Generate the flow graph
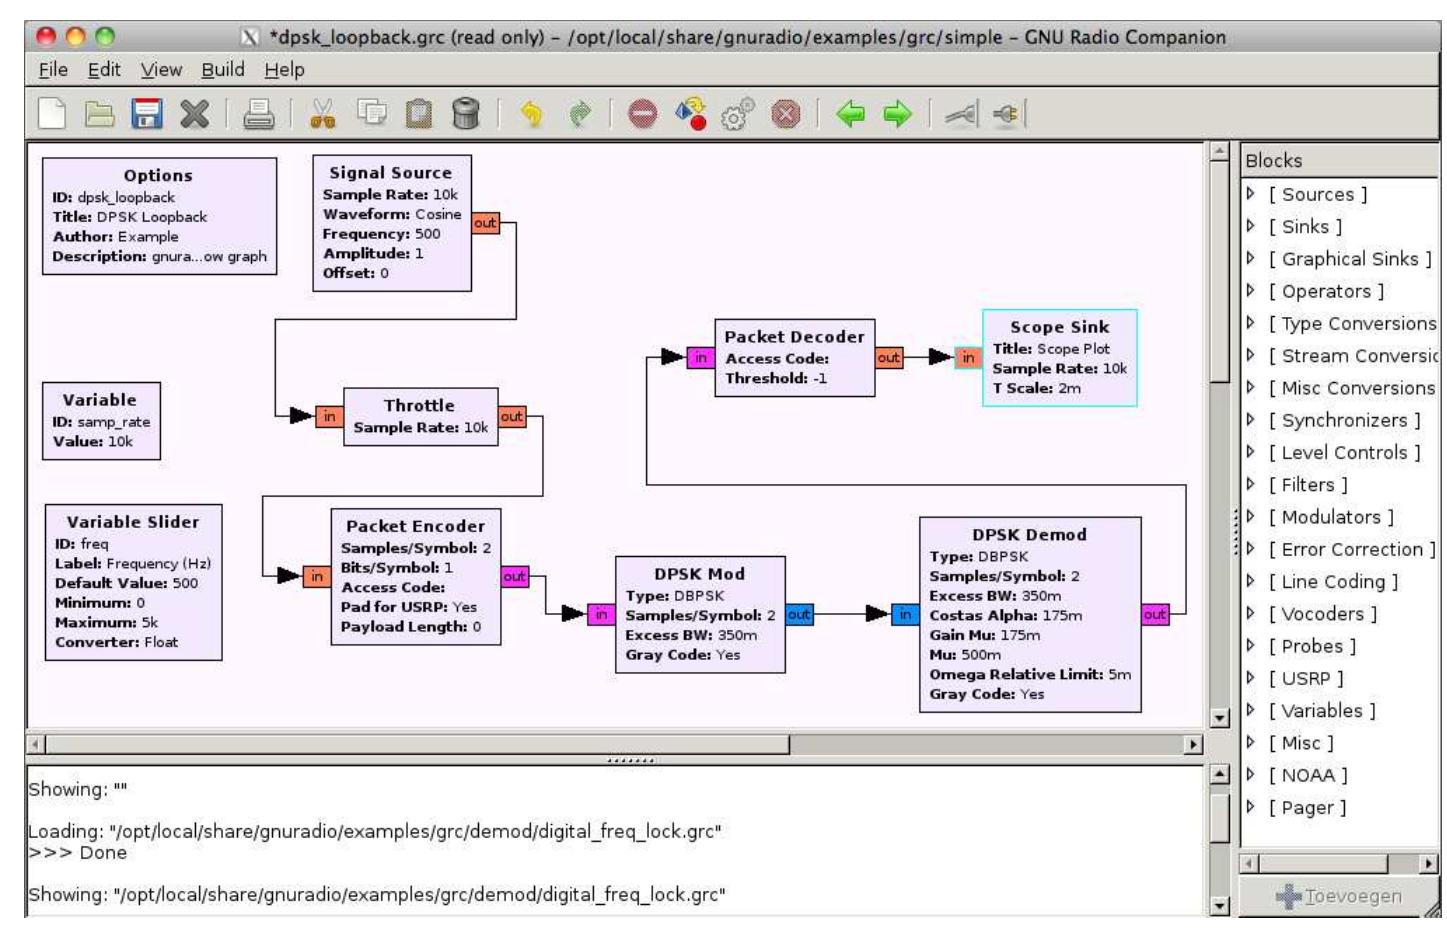 tap(691, 114)
